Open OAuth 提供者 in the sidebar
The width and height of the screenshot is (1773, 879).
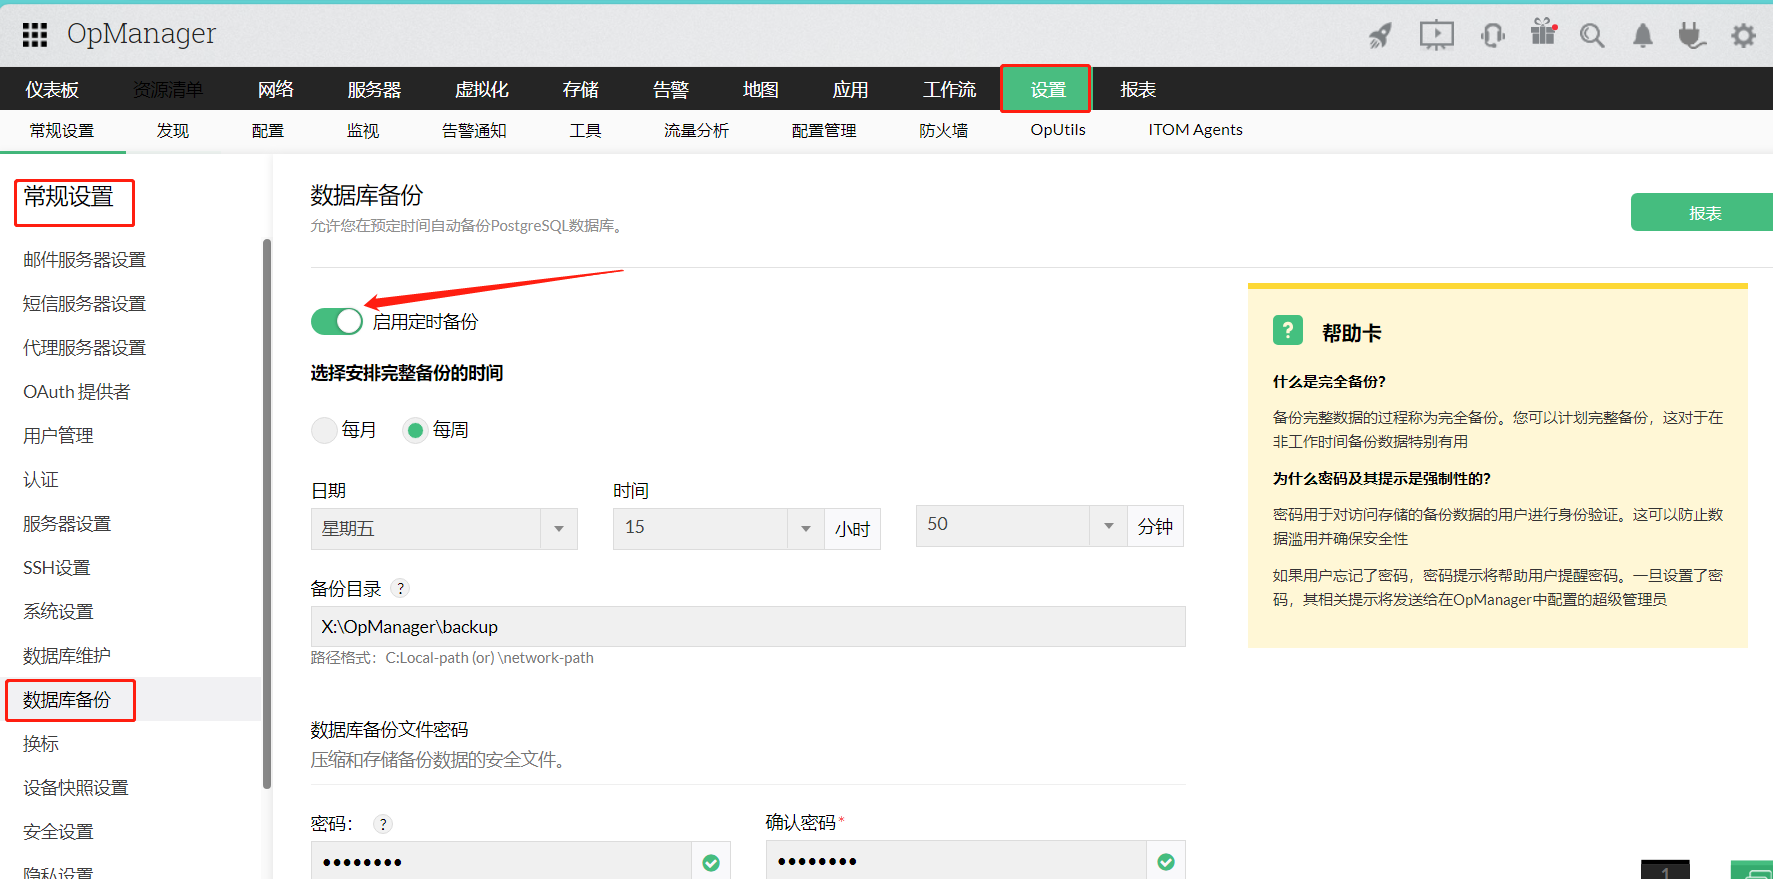click(77, 392)
